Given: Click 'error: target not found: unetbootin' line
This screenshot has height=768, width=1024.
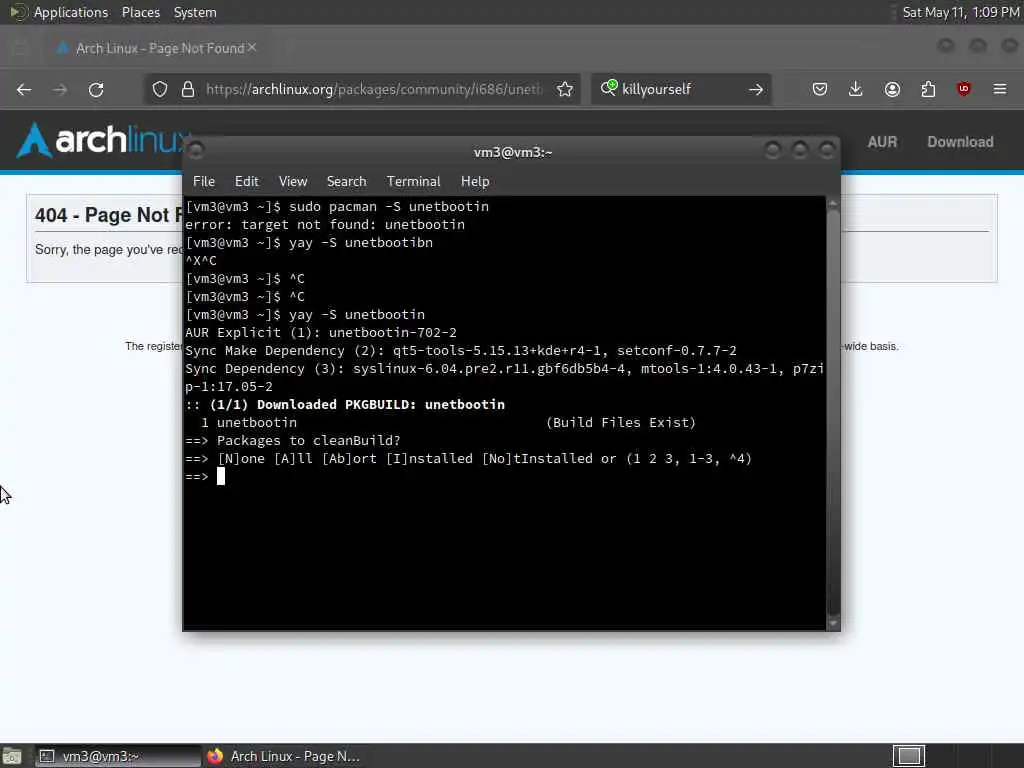Looking at the screenshot, I should pos(325,225).
